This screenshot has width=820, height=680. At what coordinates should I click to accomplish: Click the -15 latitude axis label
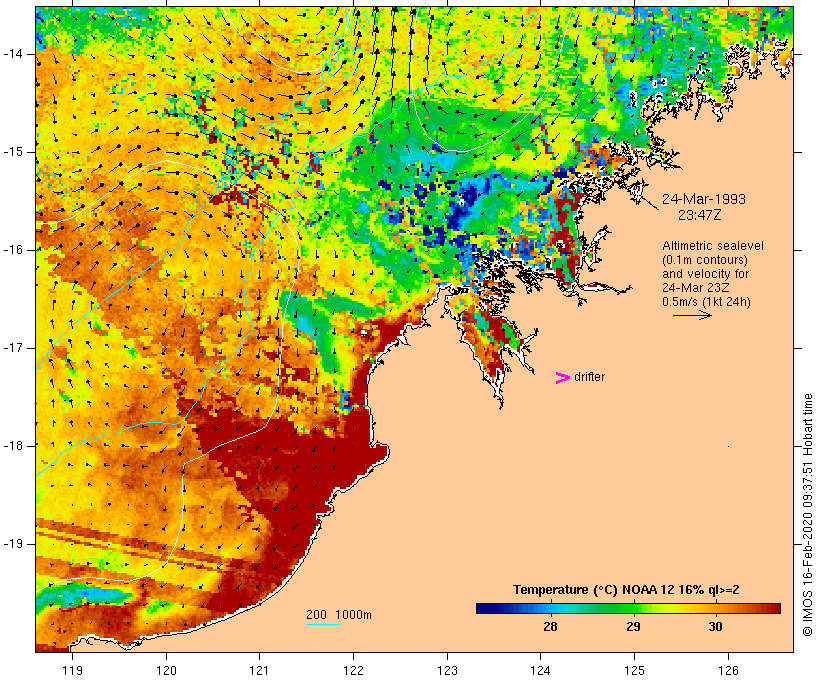coord(13,152)
